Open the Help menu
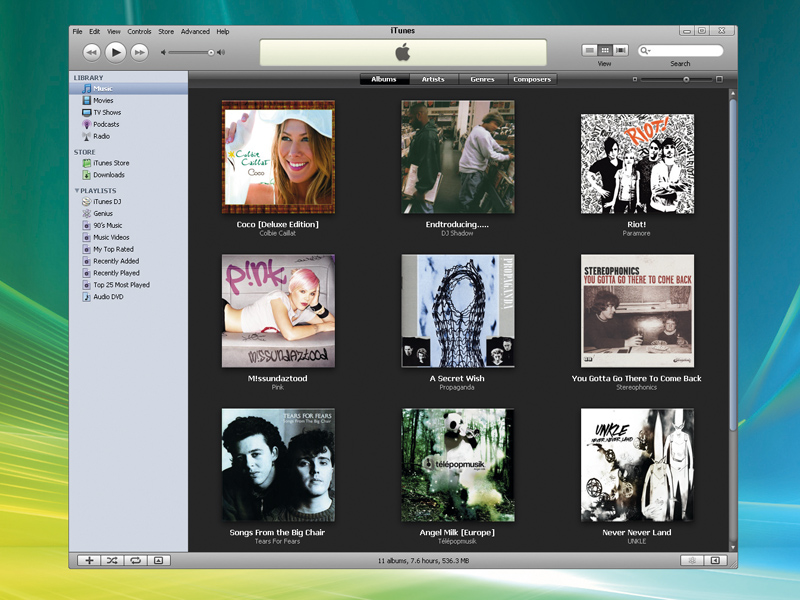This screenshot has height=600, width=800. click(222, 32)
